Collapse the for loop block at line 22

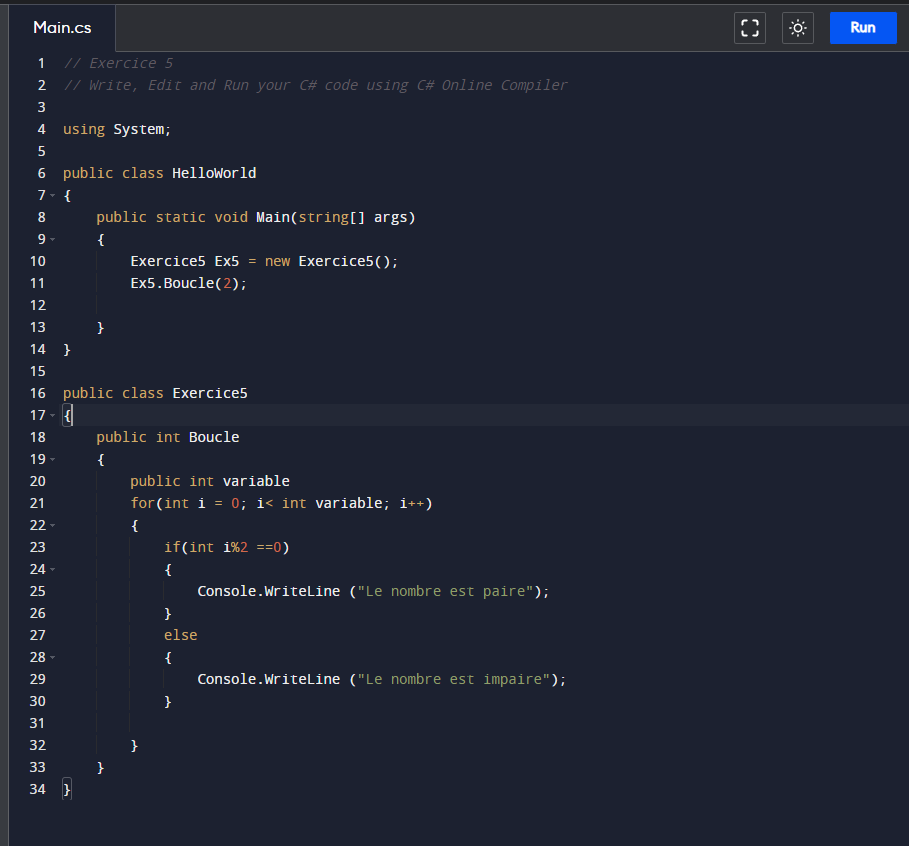52,525
